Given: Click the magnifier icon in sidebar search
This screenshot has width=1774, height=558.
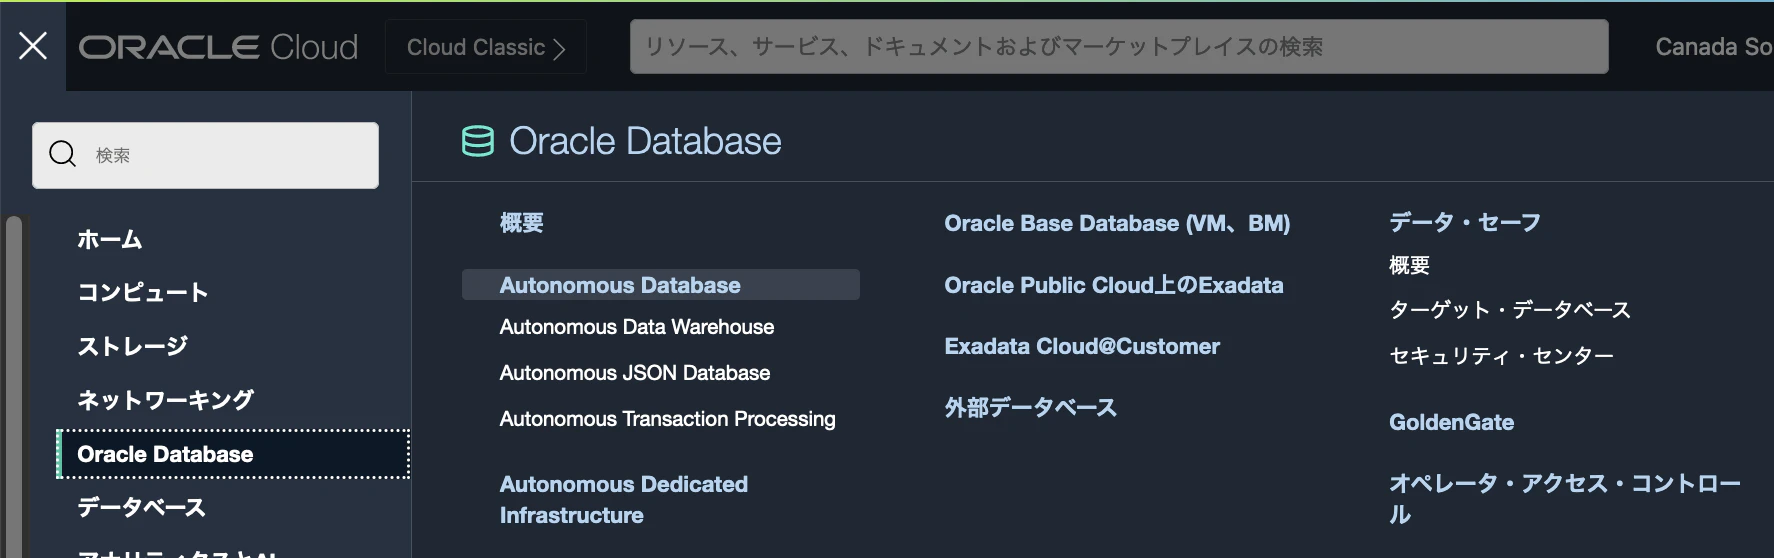Looking at the screenshot, I should click(63, 154).
